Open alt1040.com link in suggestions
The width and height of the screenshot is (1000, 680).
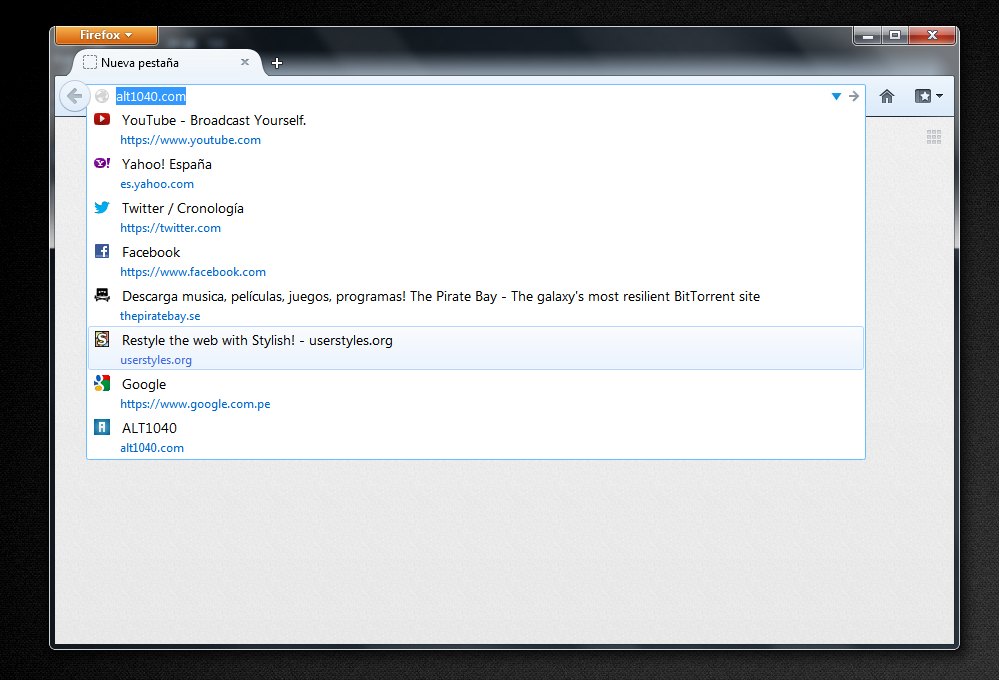[x=152, y=448]
